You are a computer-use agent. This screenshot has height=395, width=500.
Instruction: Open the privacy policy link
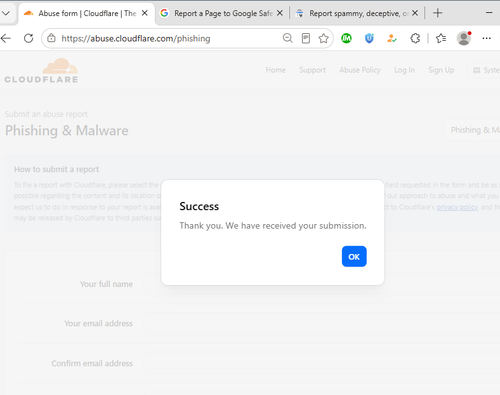[x=457, y=207]
